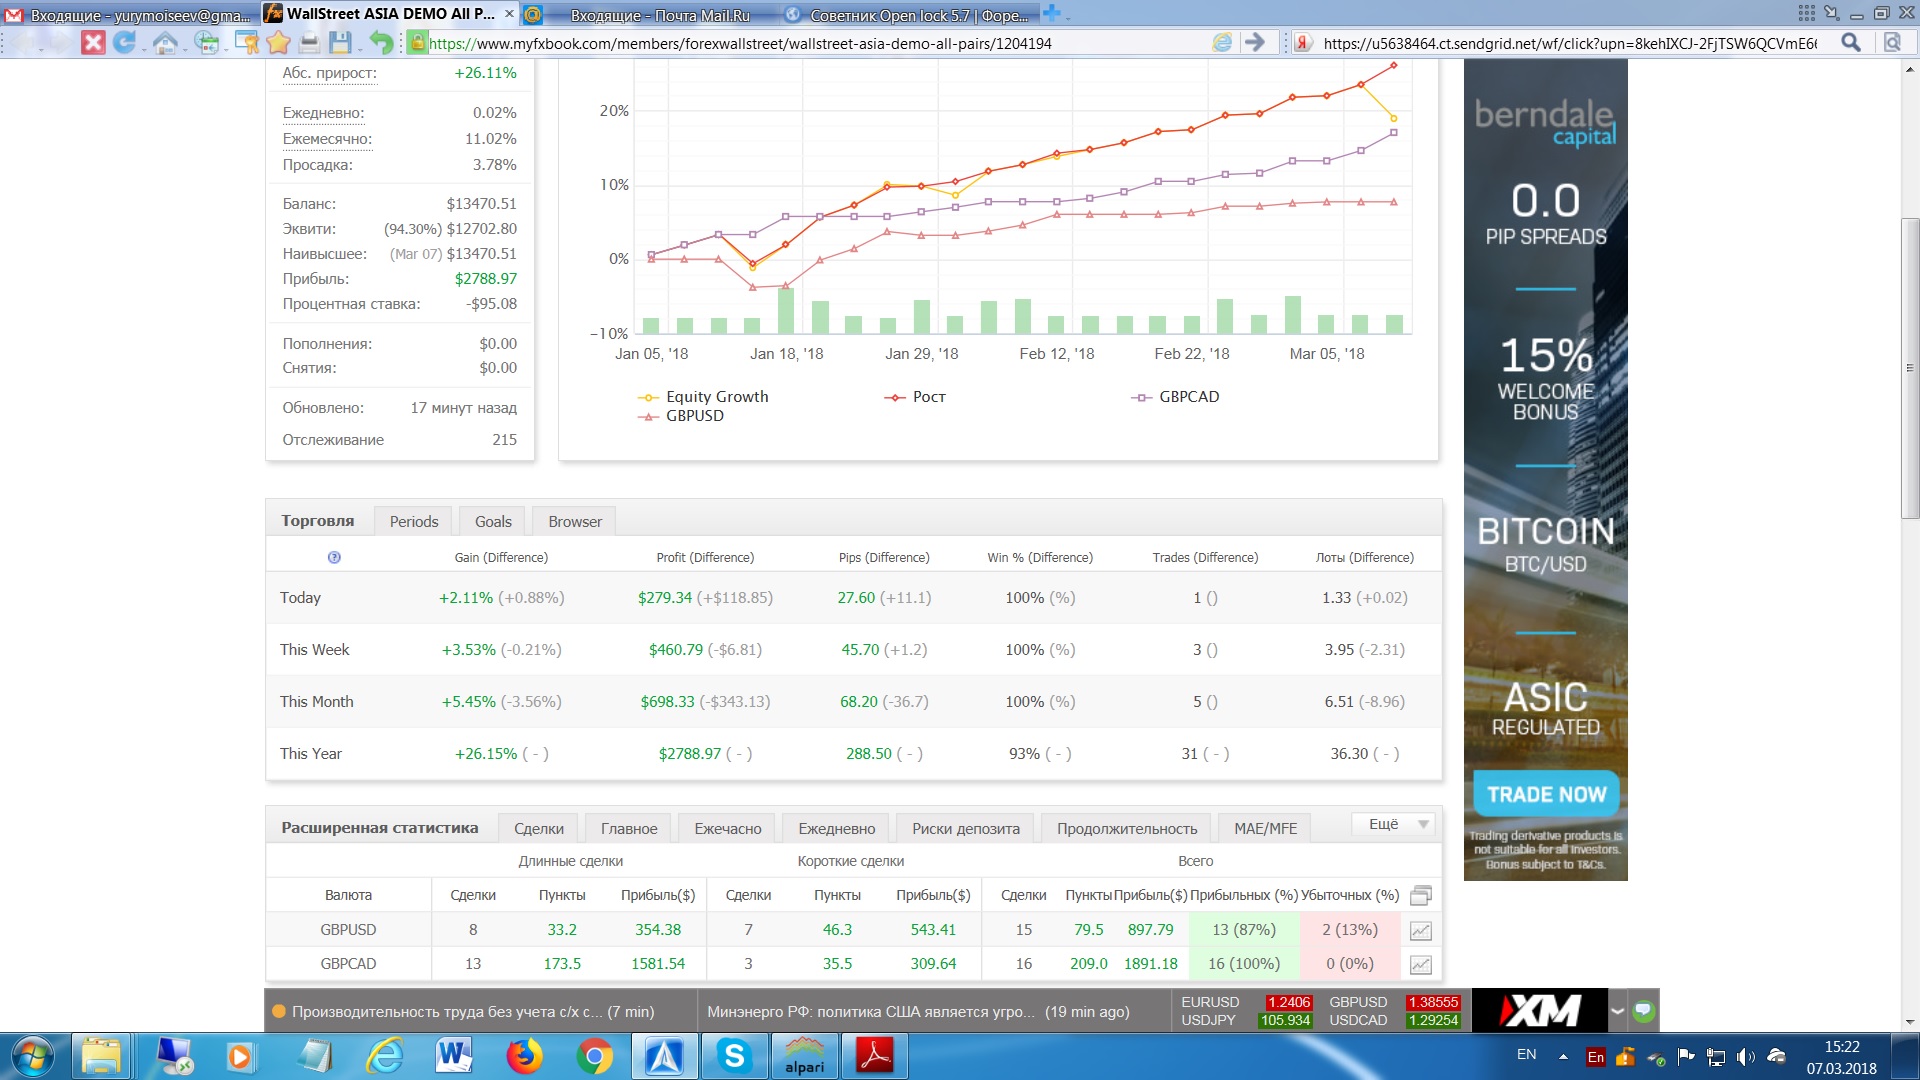Click the page vertical scrollbar thumb
Screen dimensions: 1920x1080
(x=1910, y=368)
